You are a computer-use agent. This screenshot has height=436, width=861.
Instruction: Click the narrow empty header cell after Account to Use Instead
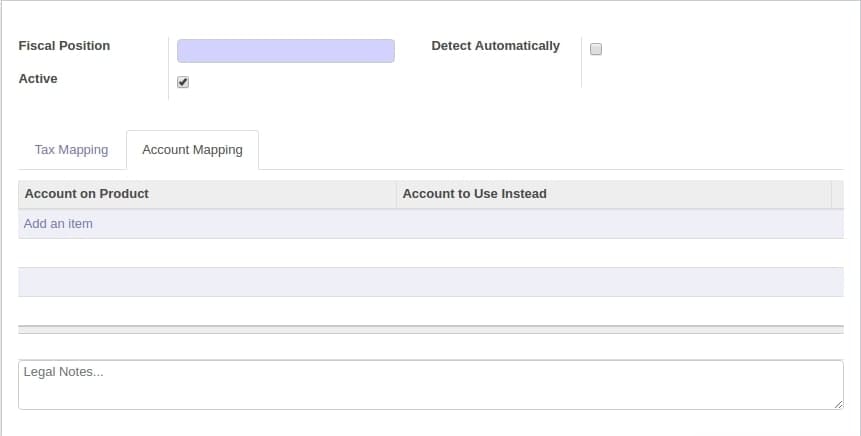pyautogui.click(x=837, y=194)
